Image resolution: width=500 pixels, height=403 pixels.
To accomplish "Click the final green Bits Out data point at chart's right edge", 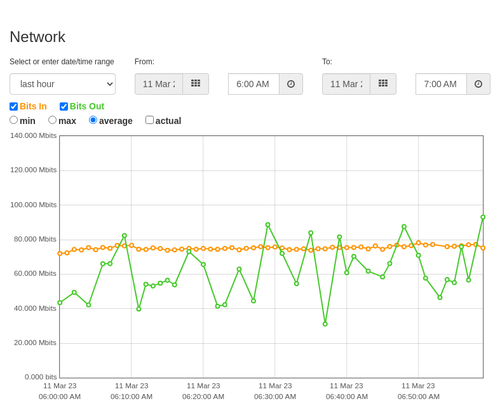I will (x=483, y=217).
